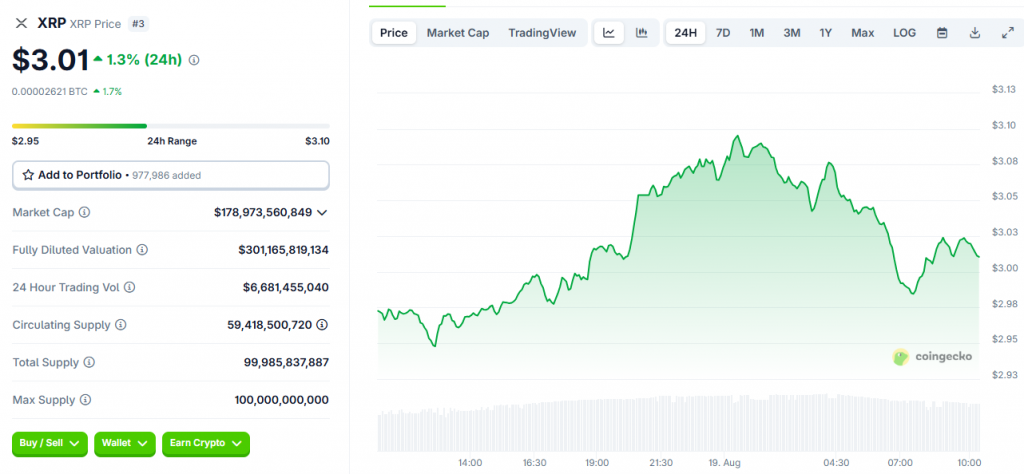This screenshot has width=1024, height=474.
Task: Select the 1M time range
Action: (x=756, y=33)
